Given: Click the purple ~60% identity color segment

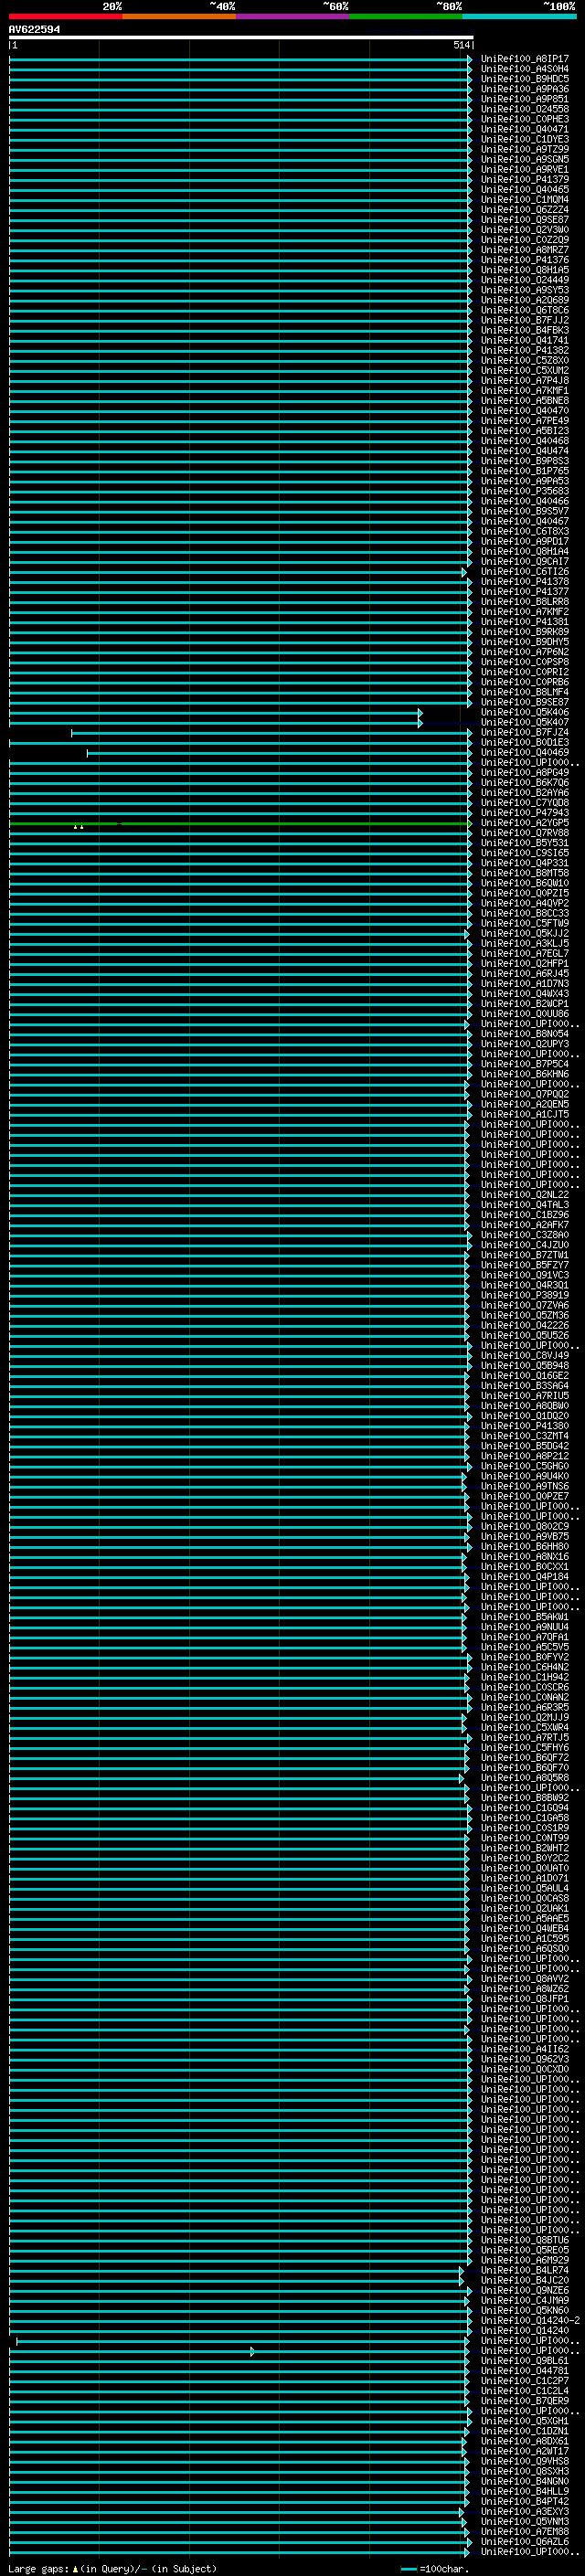Looking at the screenshot, I should (293, 16).
